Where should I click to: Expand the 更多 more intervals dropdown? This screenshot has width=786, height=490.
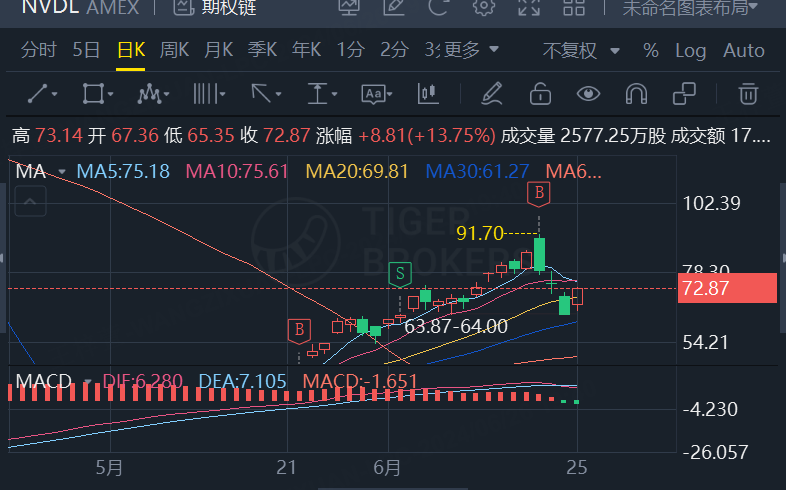click(471, 50)
